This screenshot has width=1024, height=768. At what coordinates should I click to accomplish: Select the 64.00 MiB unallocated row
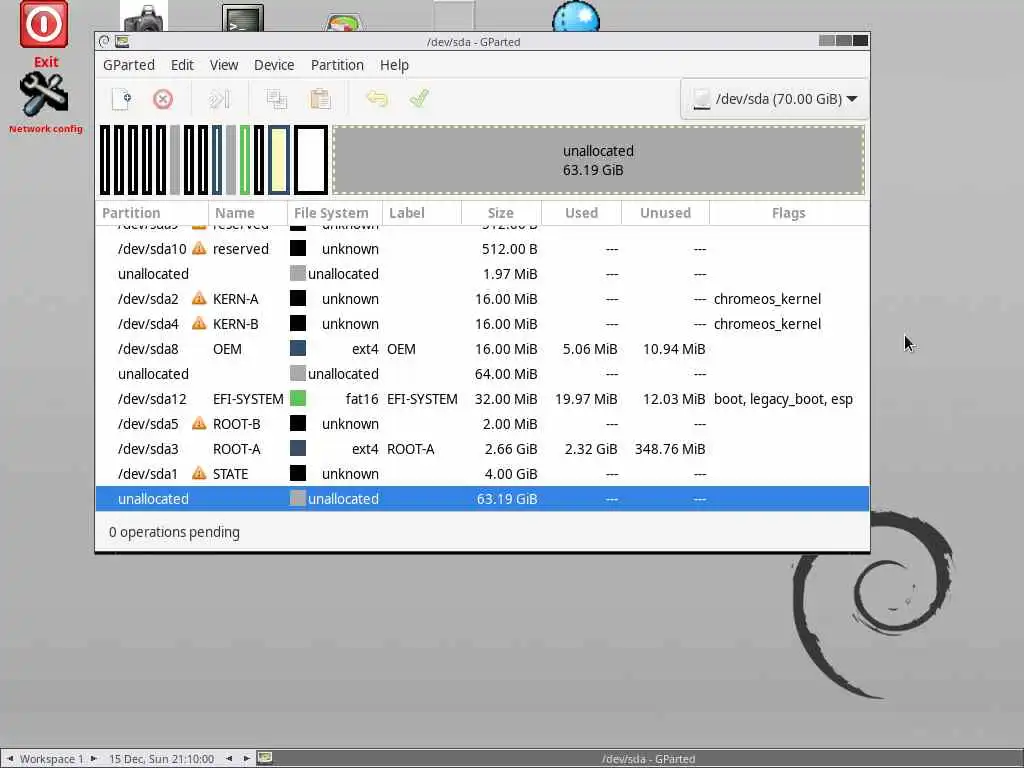tap(482, 374)
